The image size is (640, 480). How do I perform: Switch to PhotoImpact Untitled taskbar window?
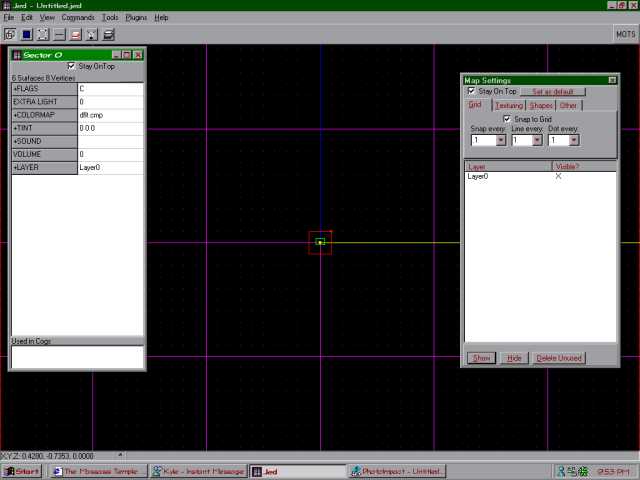pos(398,472)
